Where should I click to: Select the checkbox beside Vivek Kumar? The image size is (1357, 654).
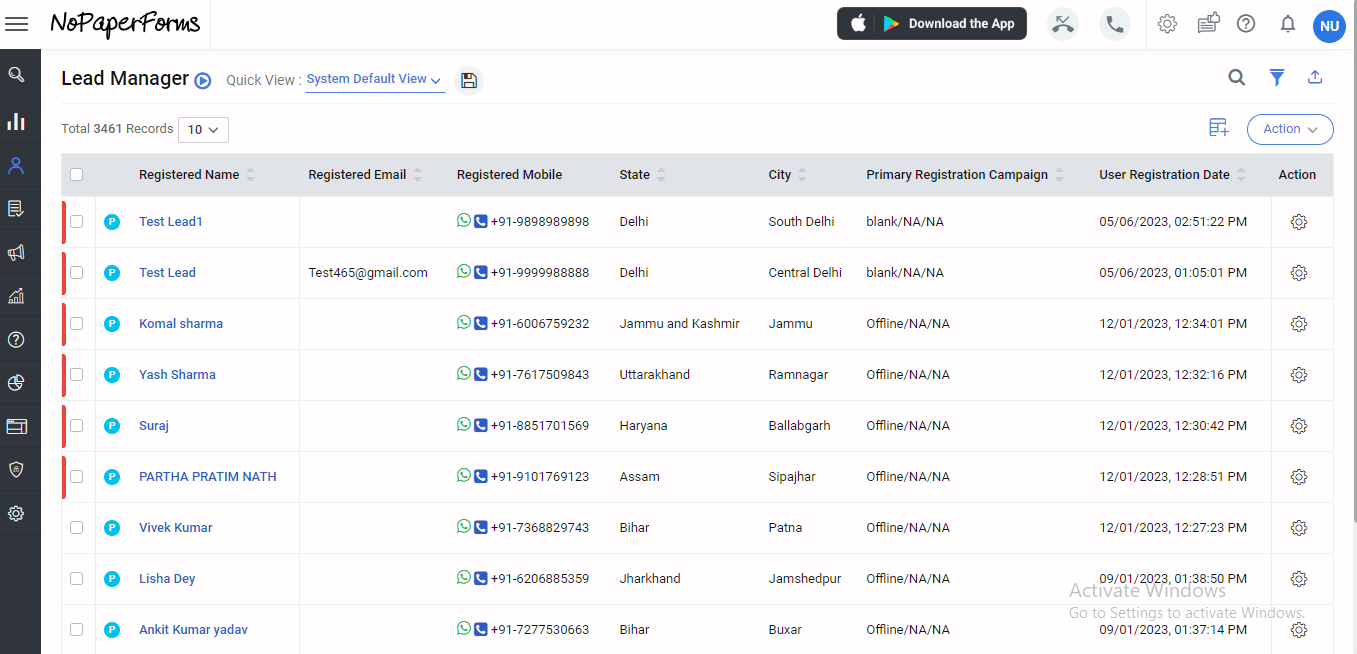pyautogui.click(x=77, y=528)
